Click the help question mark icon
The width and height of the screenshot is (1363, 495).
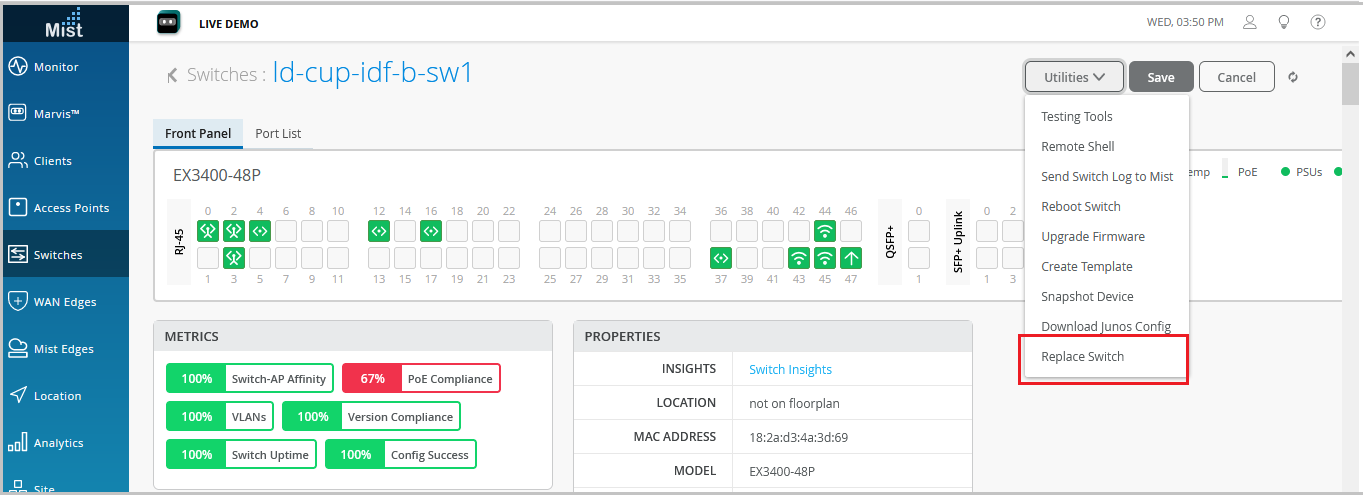[1318, 22]
